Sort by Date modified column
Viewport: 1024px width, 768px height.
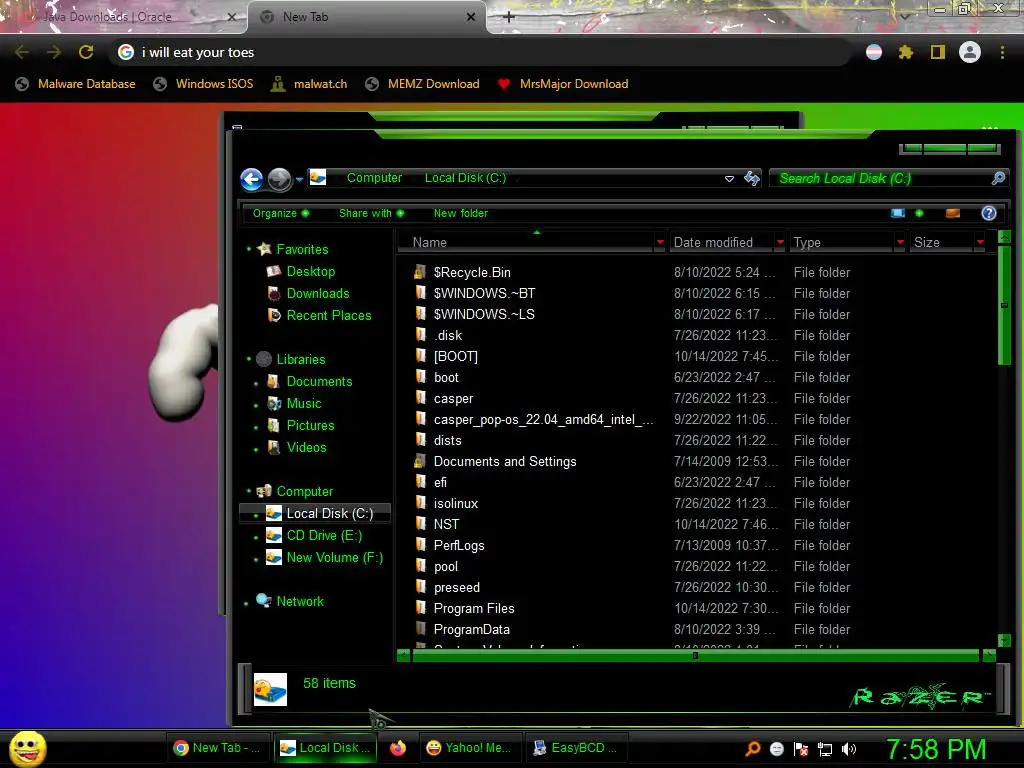(x=722, y=242)
